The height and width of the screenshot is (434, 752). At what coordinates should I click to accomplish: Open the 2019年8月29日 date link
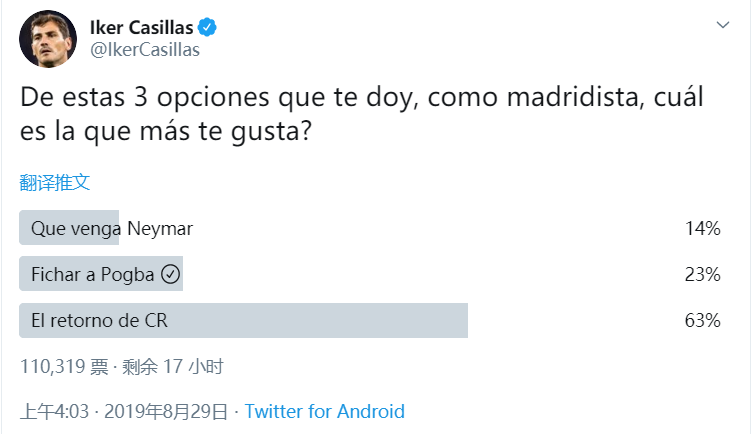pos(166,411)
